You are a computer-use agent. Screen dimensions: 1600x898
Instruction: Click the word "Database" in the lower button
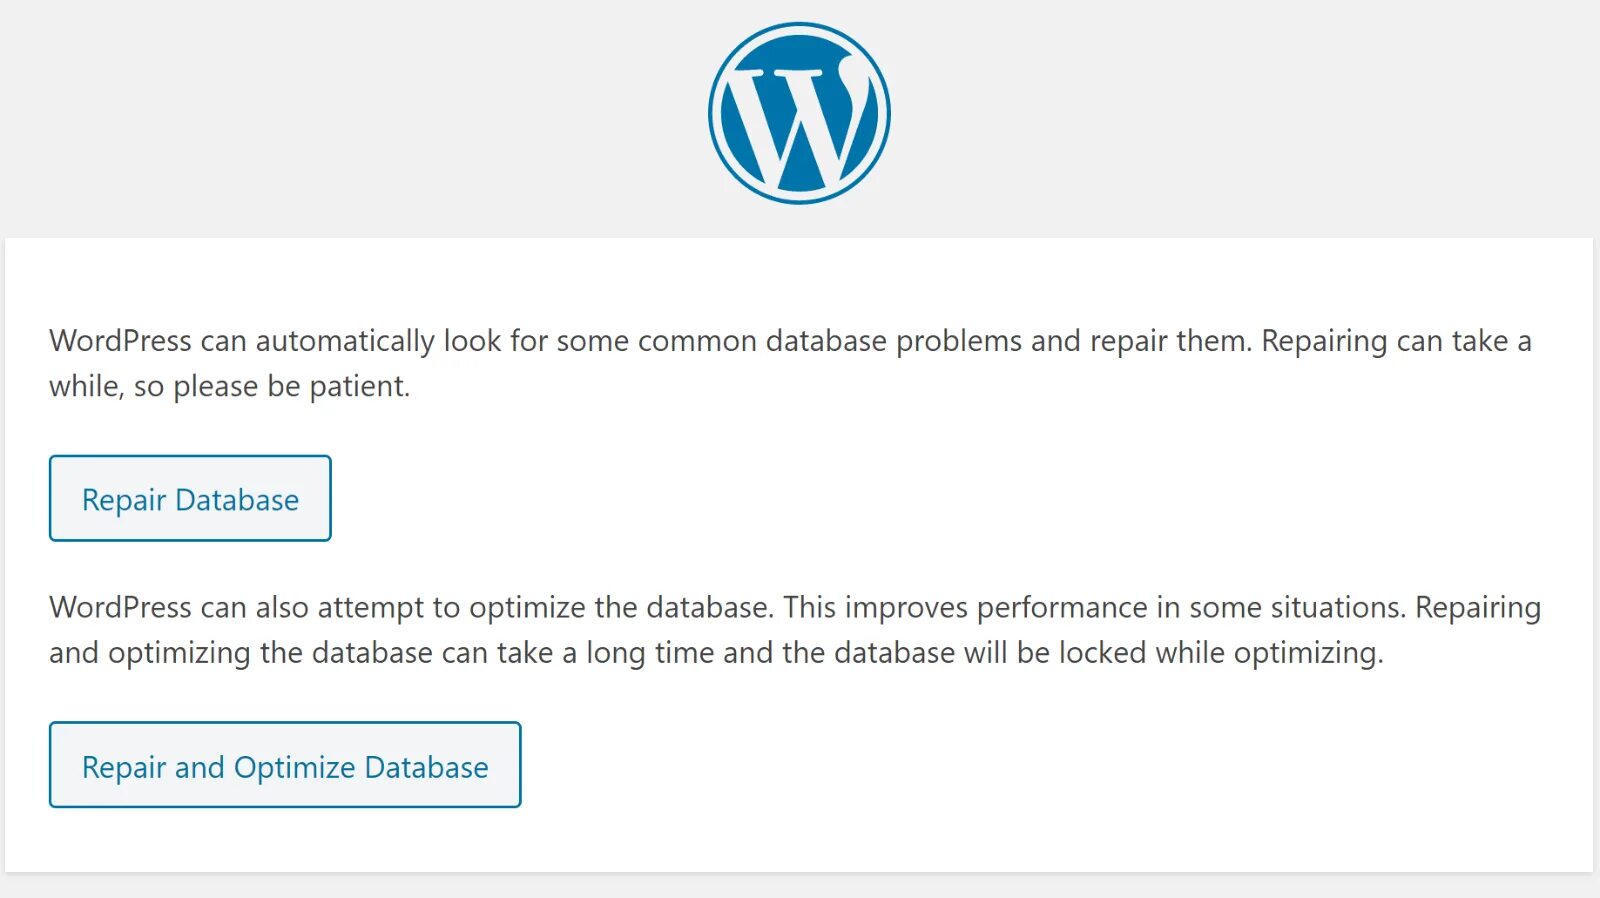point(426,767)
